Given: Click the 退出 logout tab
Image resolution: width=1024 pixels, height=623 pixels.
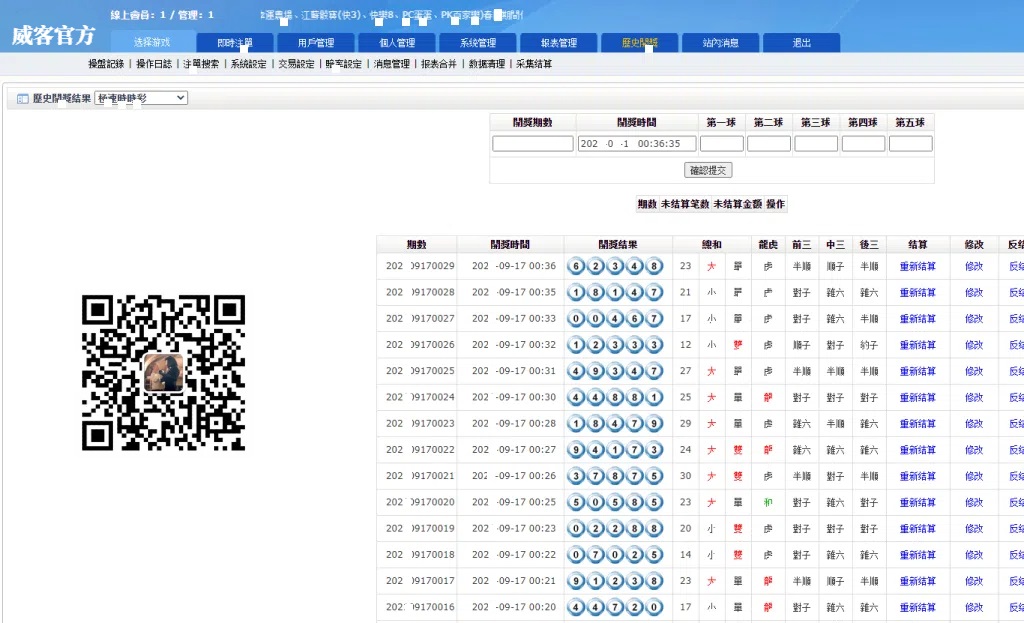Looking at the screenshot, I should [x=802, y=42].
